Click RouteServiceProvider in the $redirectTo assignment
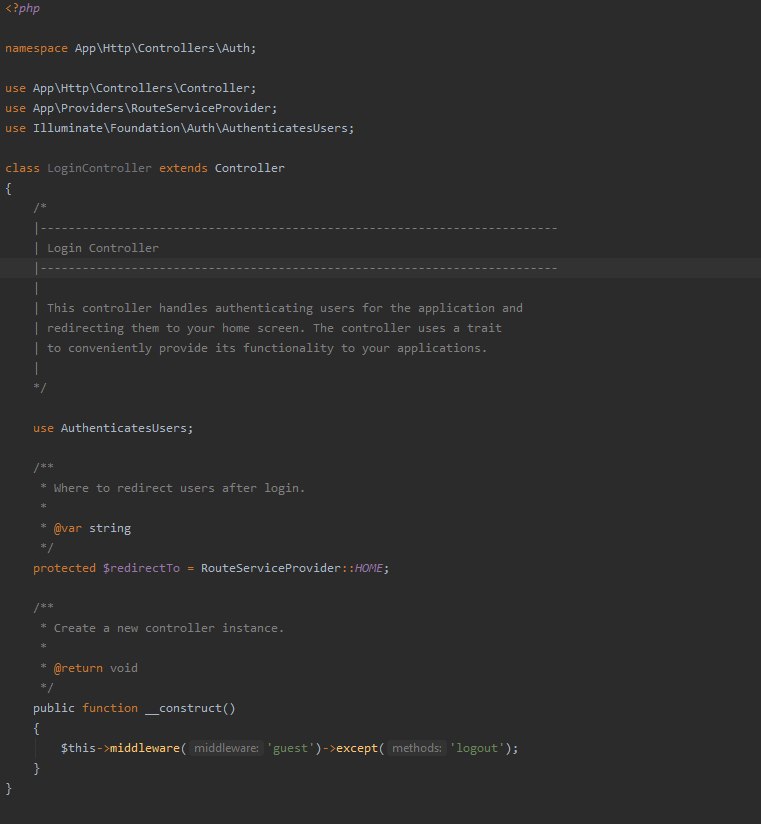Viewport: 761px width, 824px height. pyautogui.click(x=271, y=568)
